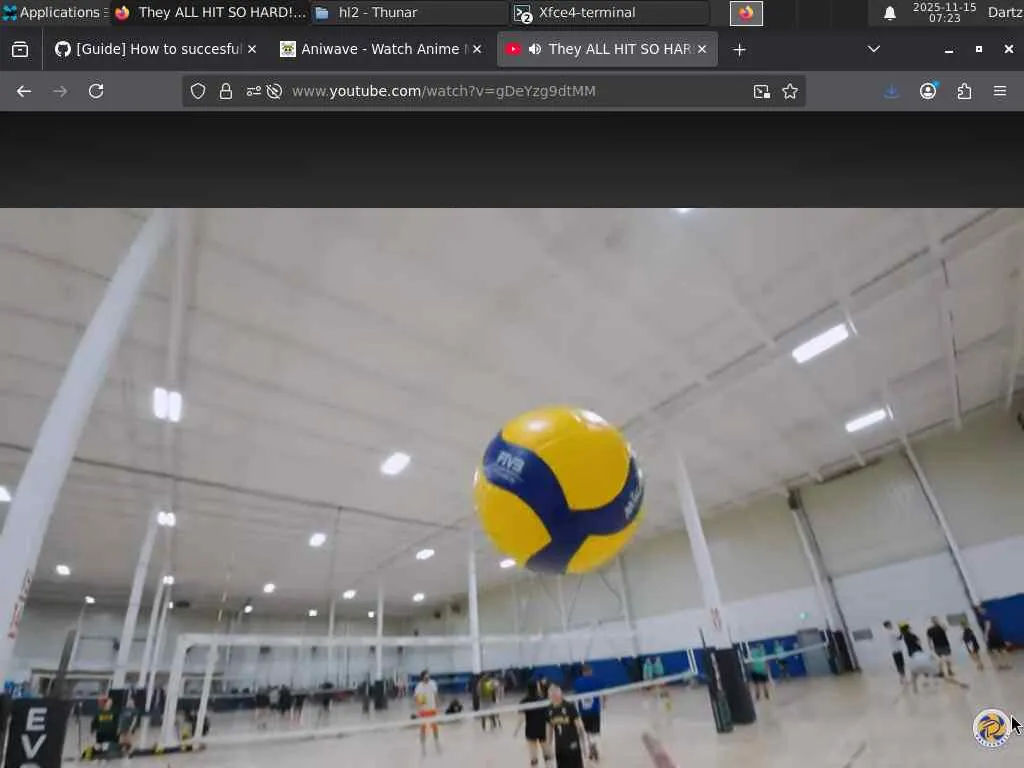The image size is (1024, 768).
Task: Open a new browser tab
Action: pyautogui.click(x=739, y=50)
